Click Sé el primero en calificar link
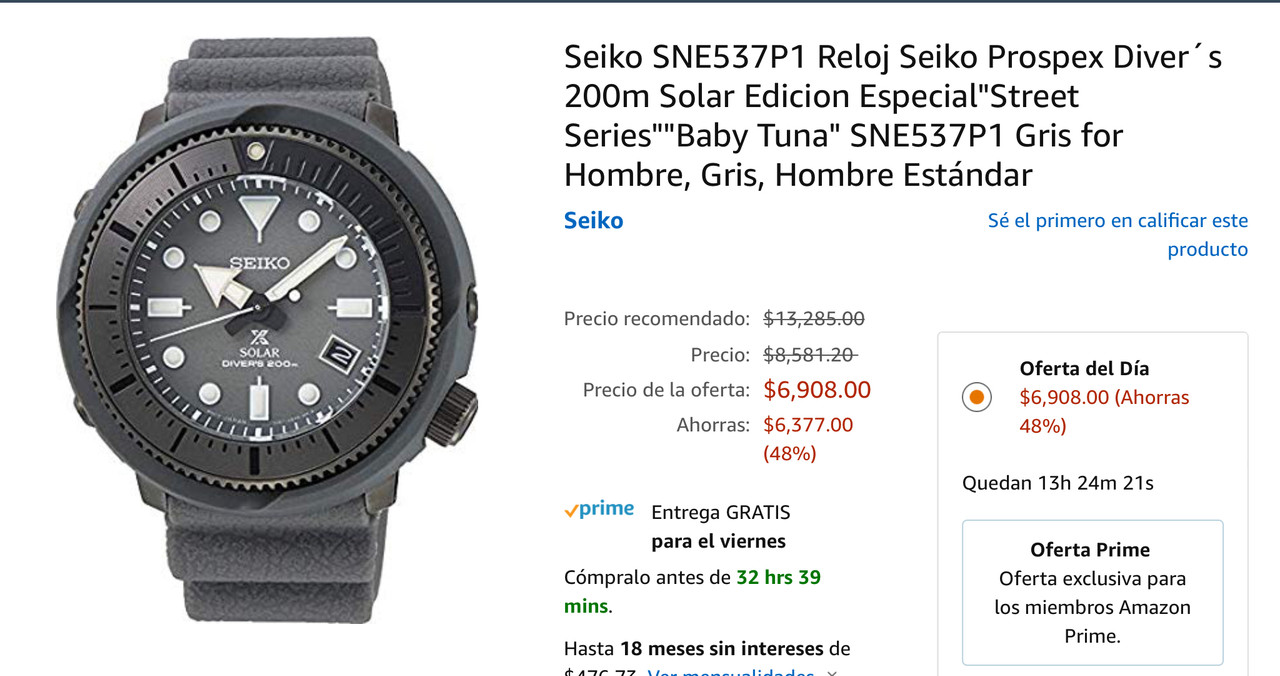This screenshot has height=676, width=1280. pyautogui.click(x=1118, y=234)
